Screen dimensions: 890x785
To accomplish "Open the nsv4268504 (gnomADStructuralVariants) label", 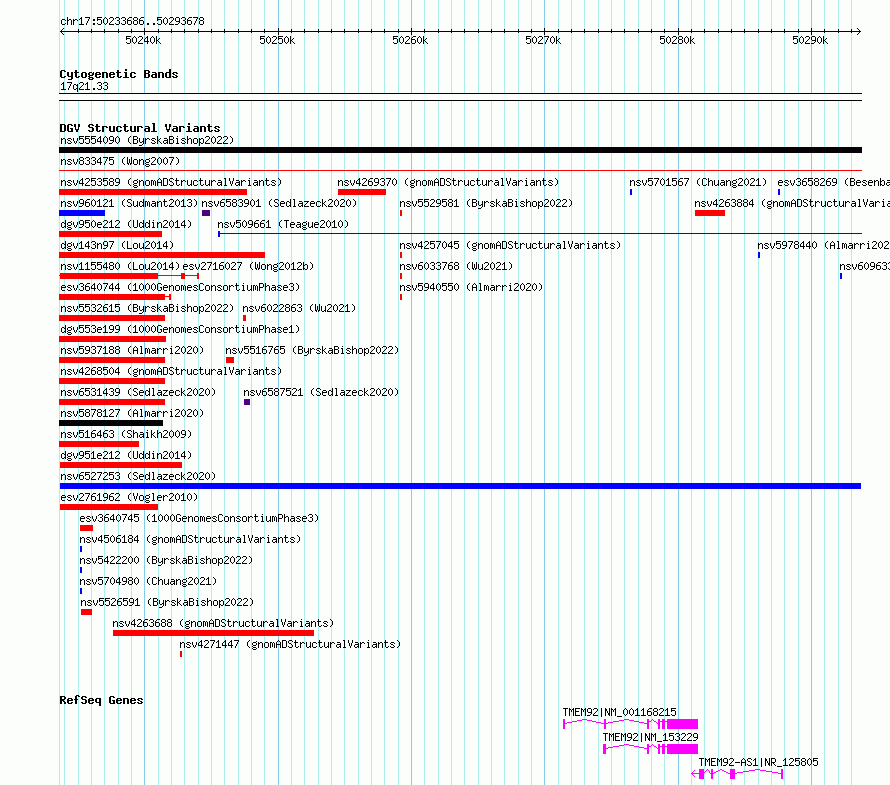I will coord(171,371).
